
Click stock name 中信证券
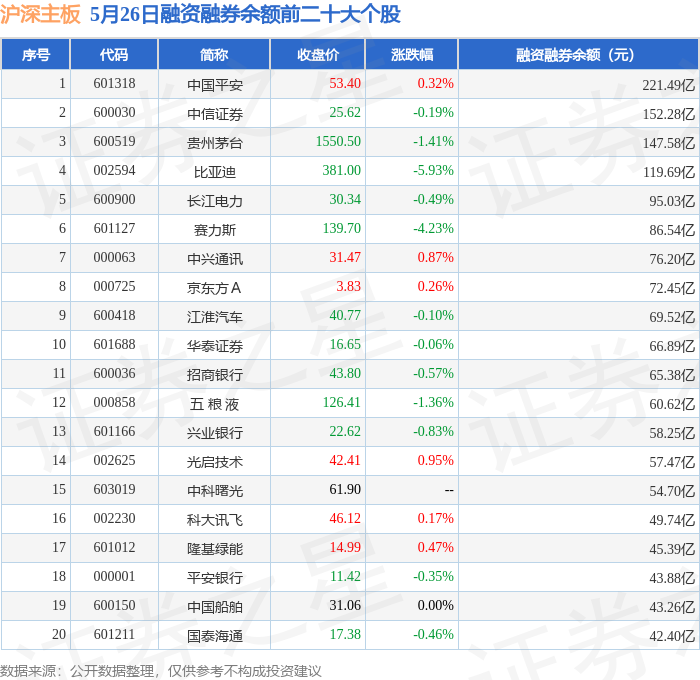coord(215,114)
